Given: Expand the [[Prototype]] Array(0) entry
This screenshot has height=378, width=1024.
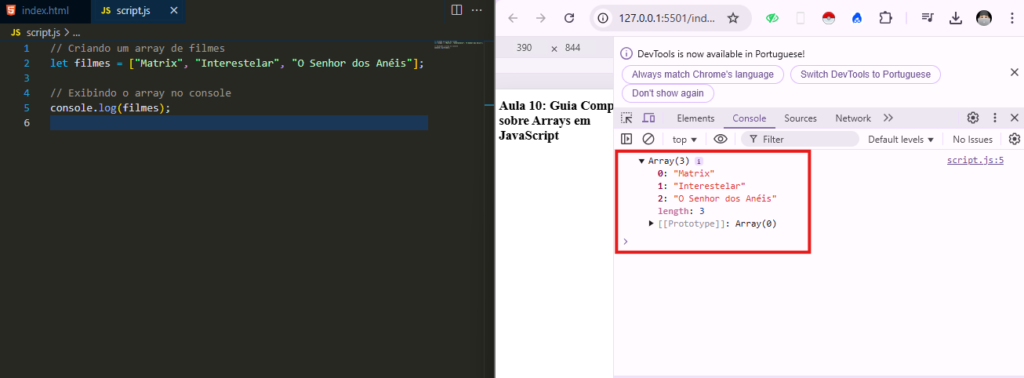Looking at the screenshot, I should pos(651,224).
